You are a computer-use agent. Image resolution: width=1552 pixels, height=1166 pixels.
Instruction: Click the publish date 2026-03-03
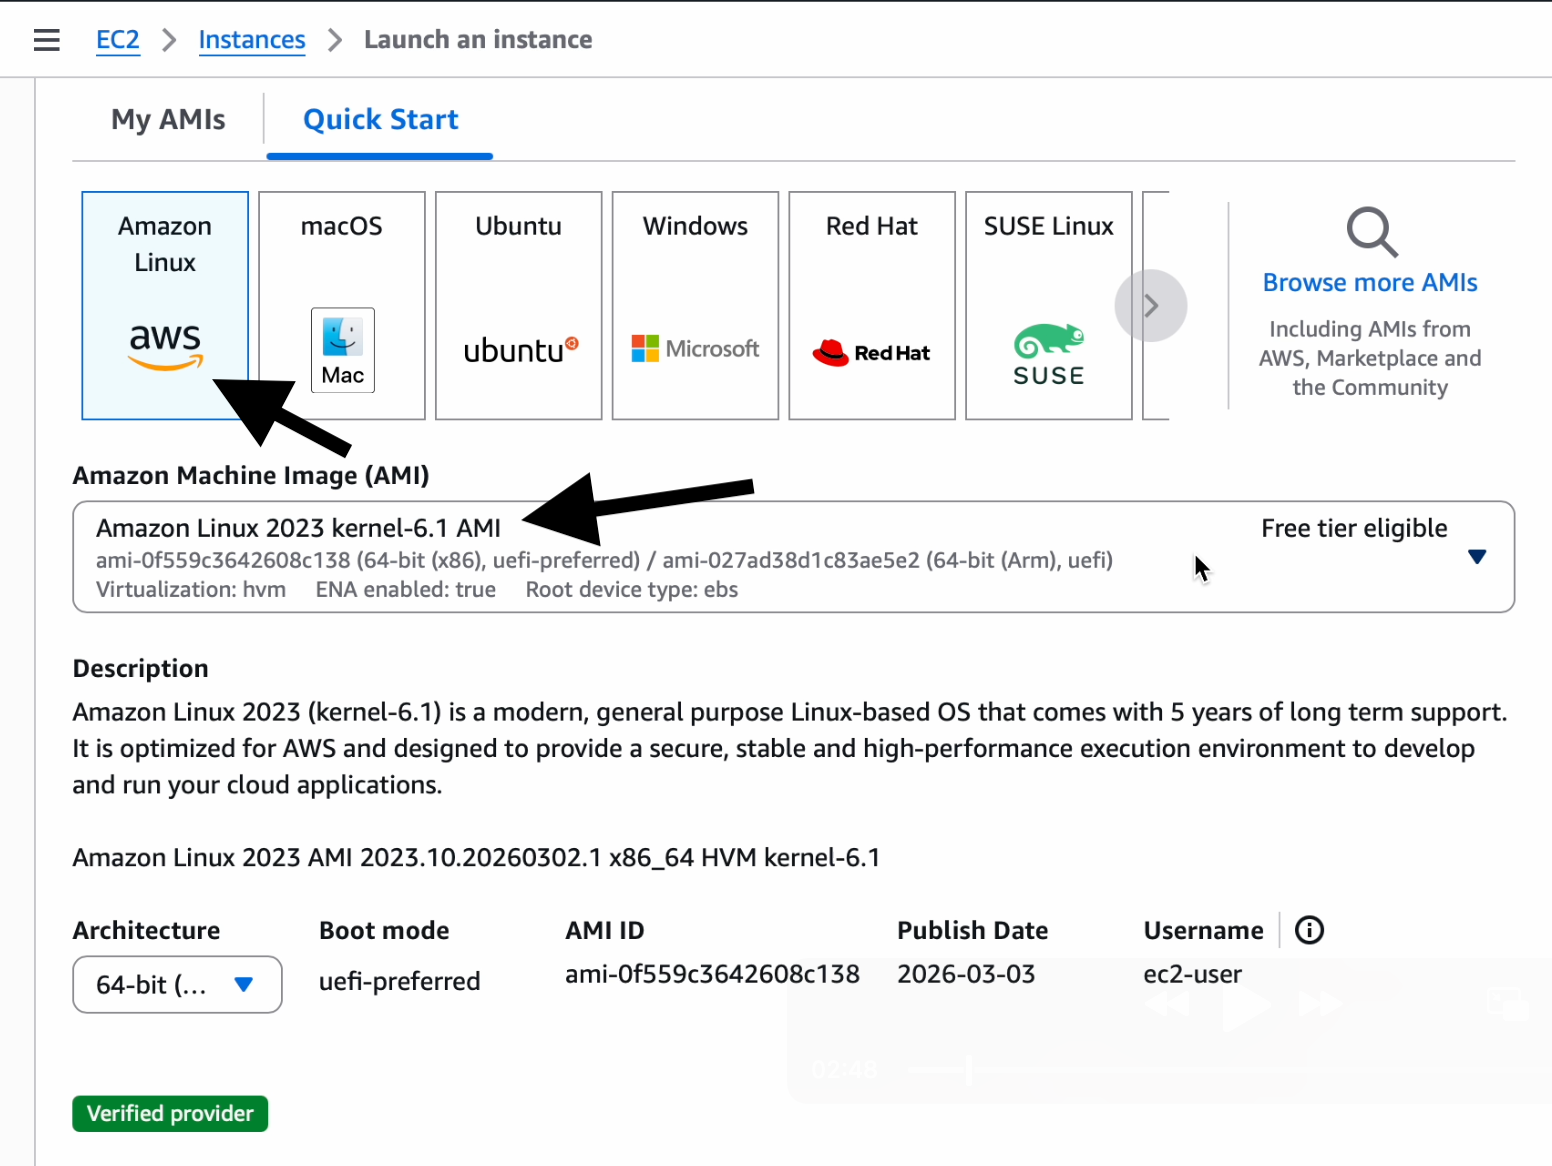tap(966, 974)
